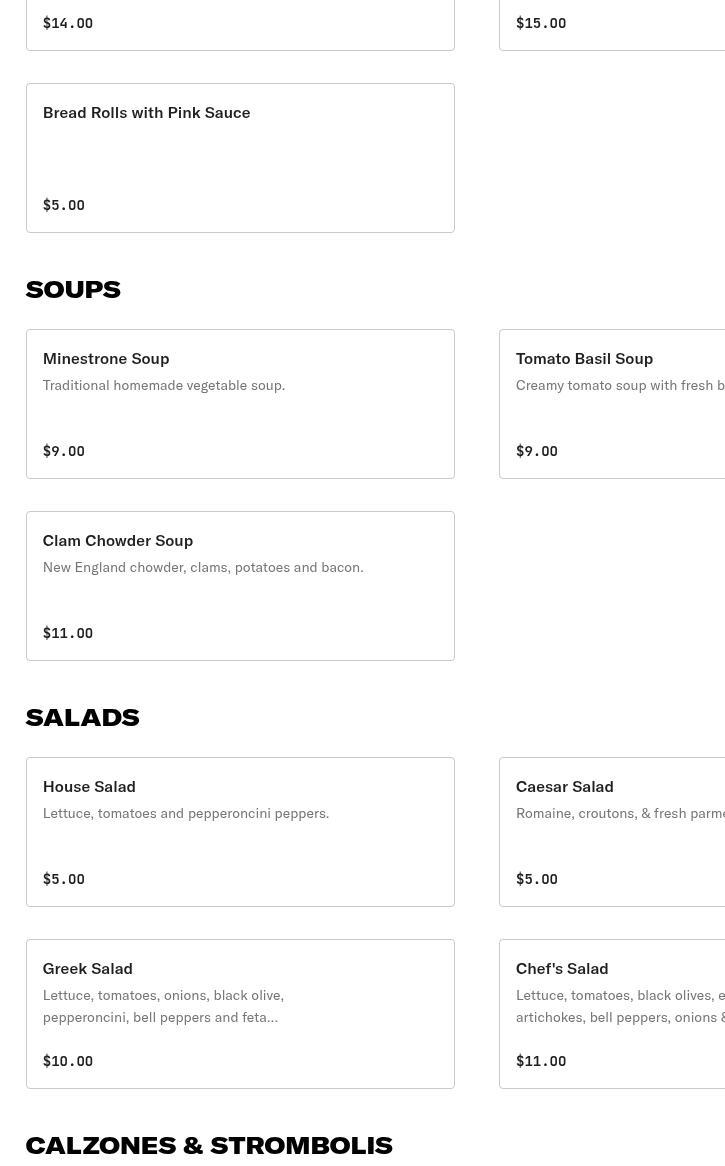Click the $5.00 price under Bread Rolls
This screenshot has height=1166, width=725.
pos(64,205)
